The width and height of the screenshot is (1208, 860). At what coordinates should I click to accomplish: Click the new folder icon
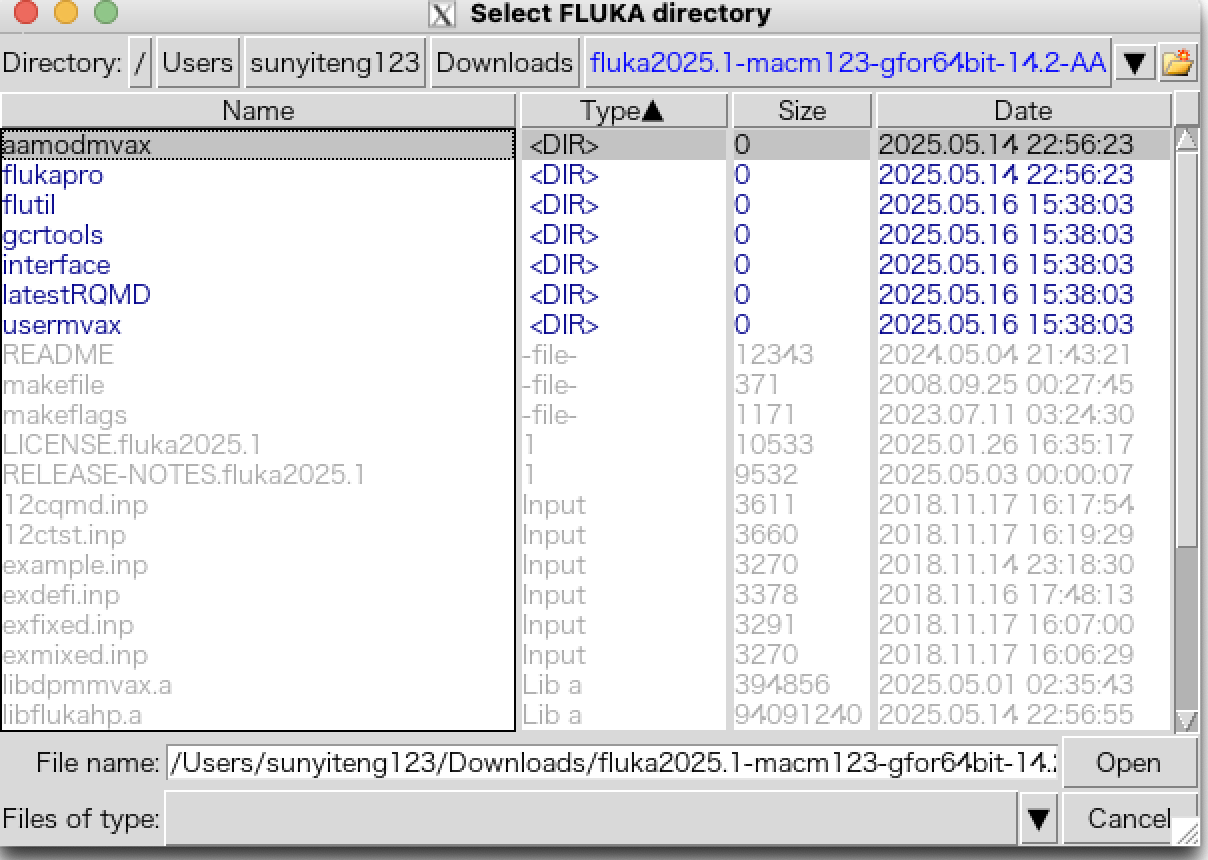[x=1178, y=63]
